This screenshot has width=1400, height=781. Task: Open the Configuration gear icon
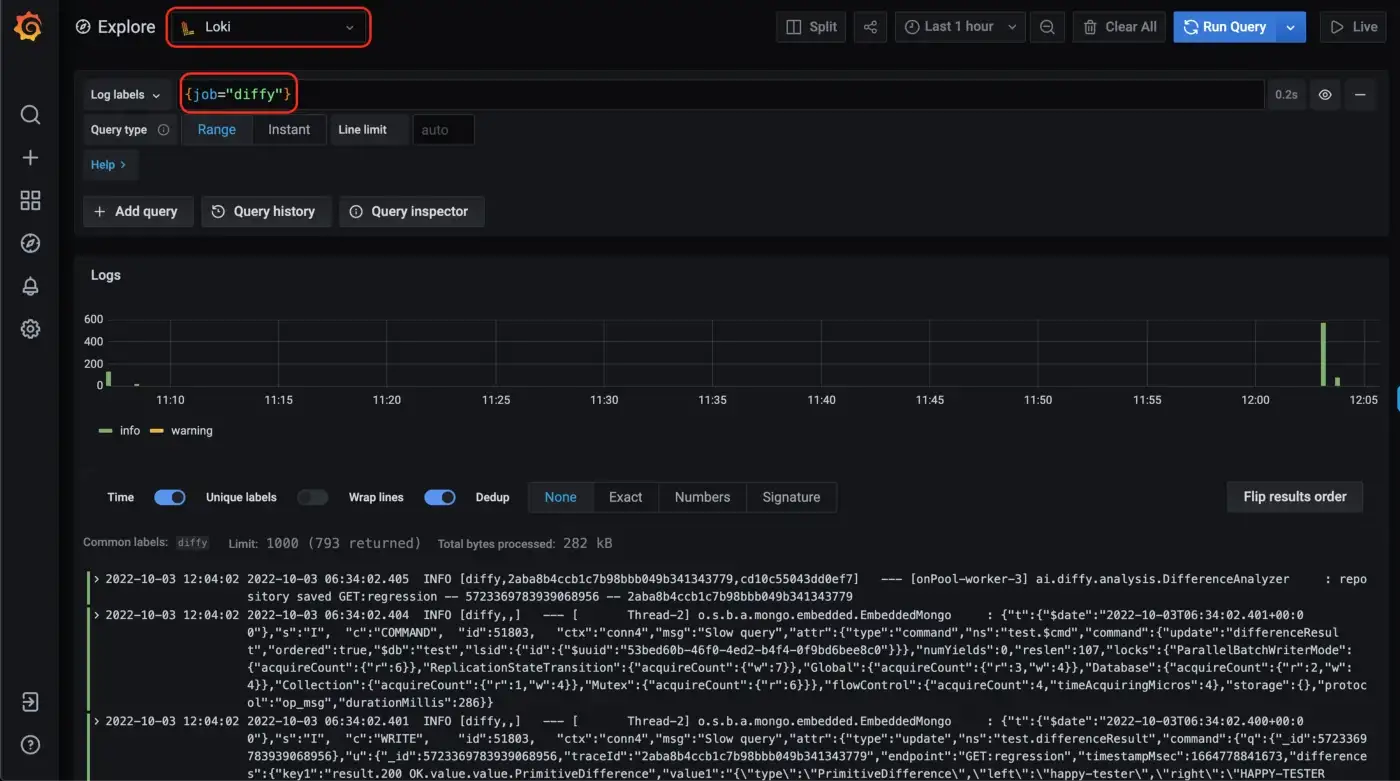tap(30, 329)
